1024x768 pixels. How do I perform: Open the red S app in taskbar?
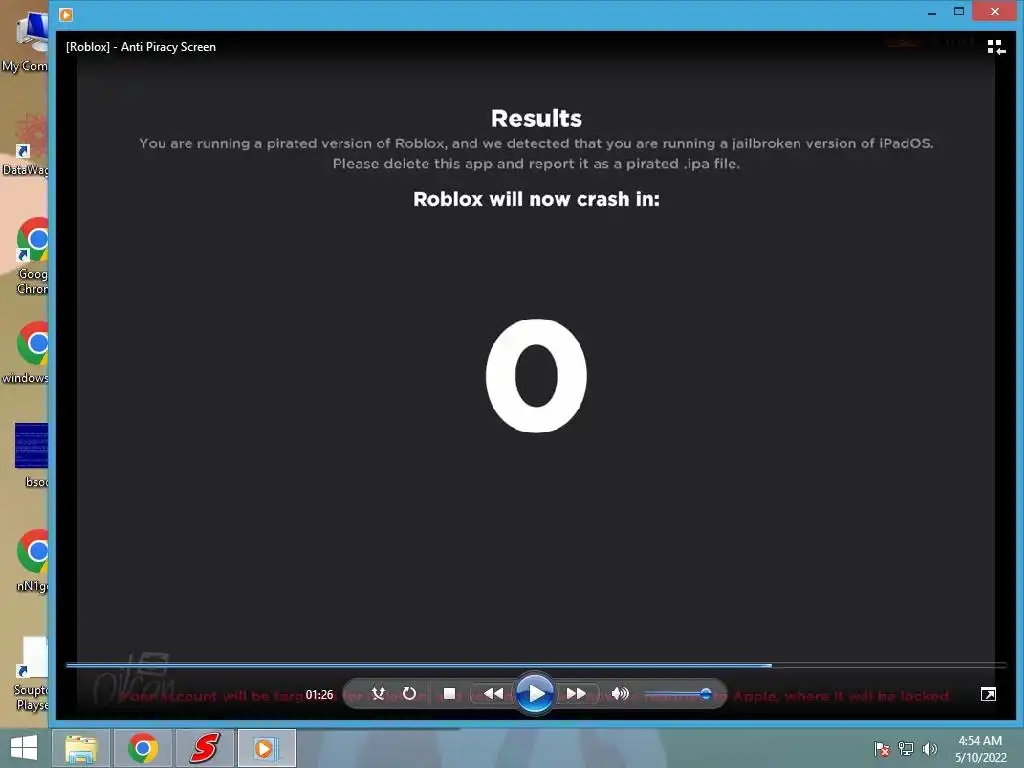coord(204,748)
